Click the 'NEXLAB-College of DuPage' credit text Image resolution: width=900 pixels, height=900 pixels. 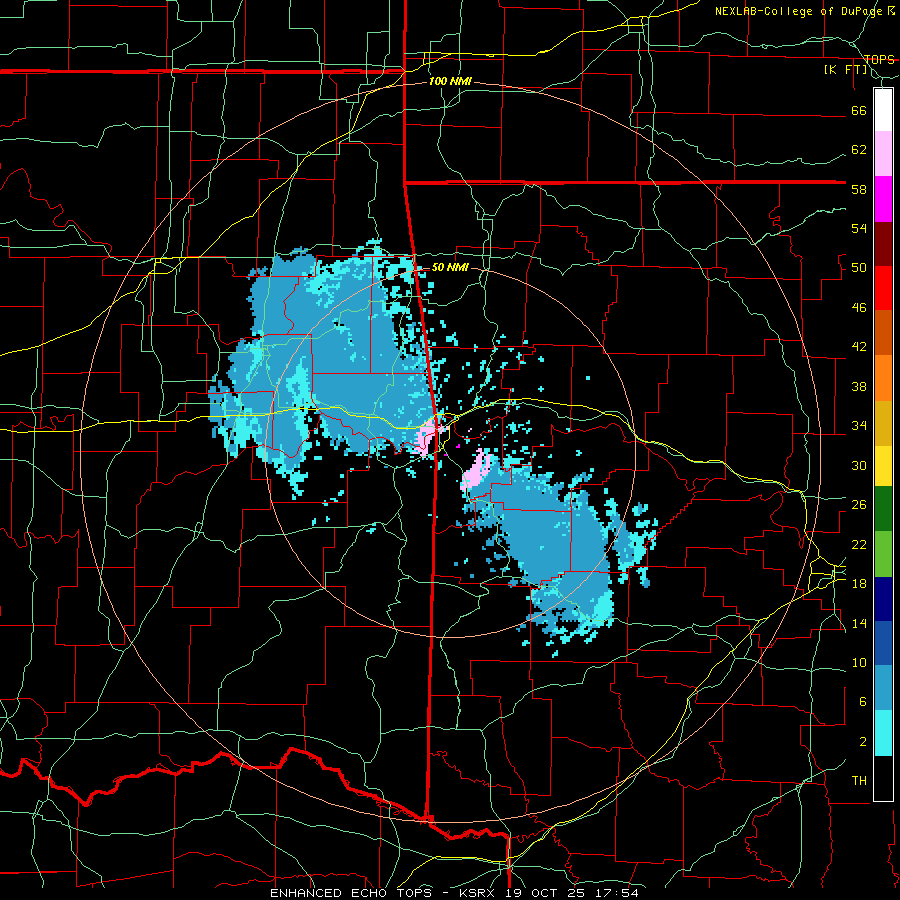pos(799,11)
